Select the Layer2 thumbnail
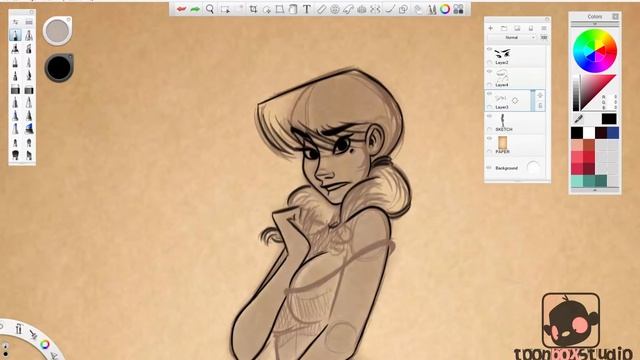Screen dimensions: 640x360 502,53
